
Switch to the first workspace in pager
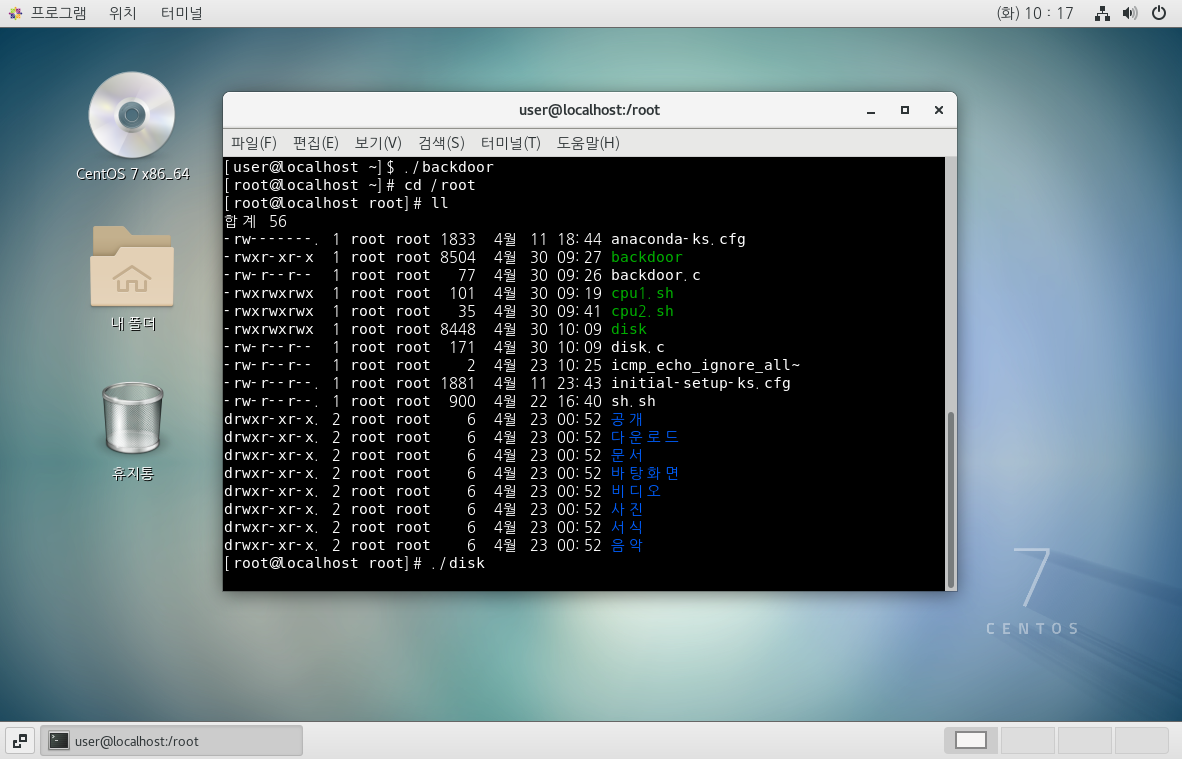coord(970,740)
